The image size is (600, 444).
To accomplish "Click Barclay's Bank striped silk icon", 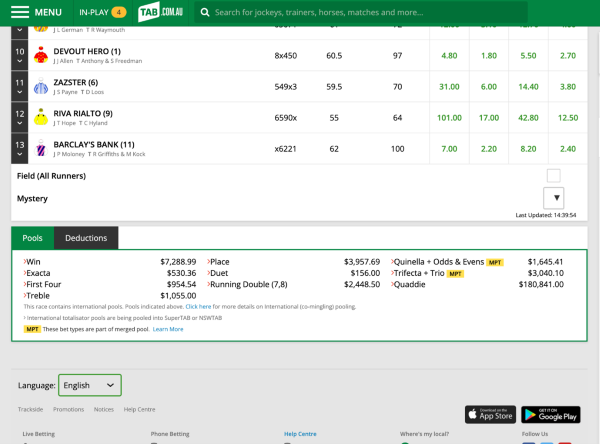I will 41,149.
